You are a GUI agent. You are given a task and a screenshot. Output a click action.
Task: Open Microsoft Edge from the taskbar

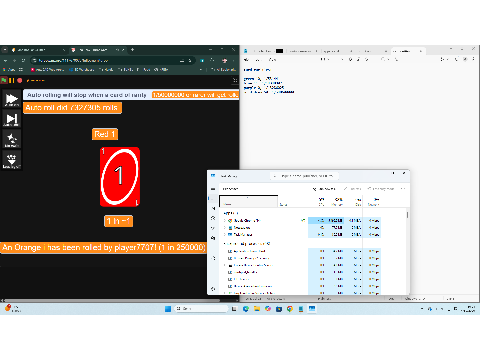click(246, 309)
